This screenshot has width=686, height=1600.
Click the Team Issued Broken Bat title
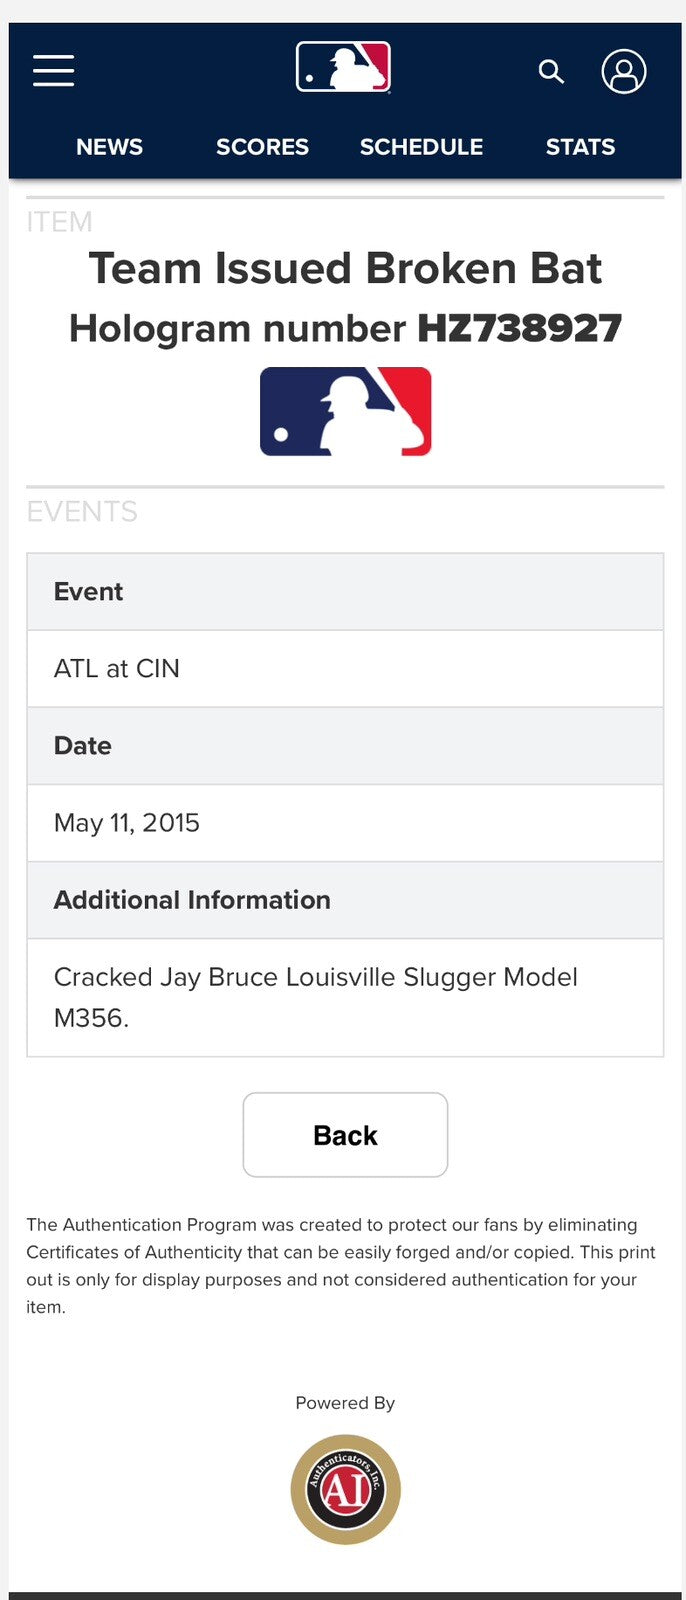point(345,268)
